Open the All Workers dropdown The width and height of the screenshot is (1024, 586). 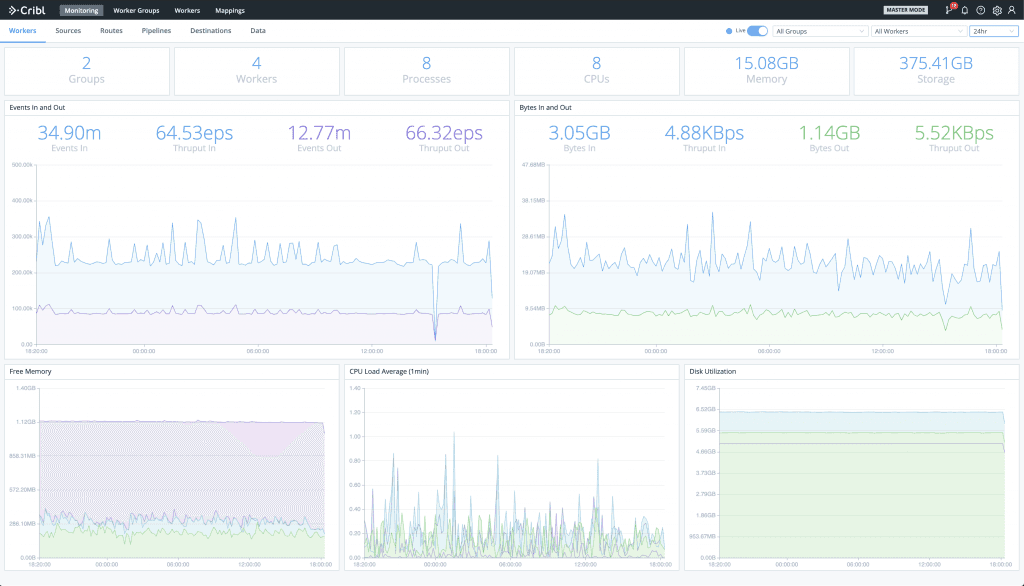(x=916, y=31)
